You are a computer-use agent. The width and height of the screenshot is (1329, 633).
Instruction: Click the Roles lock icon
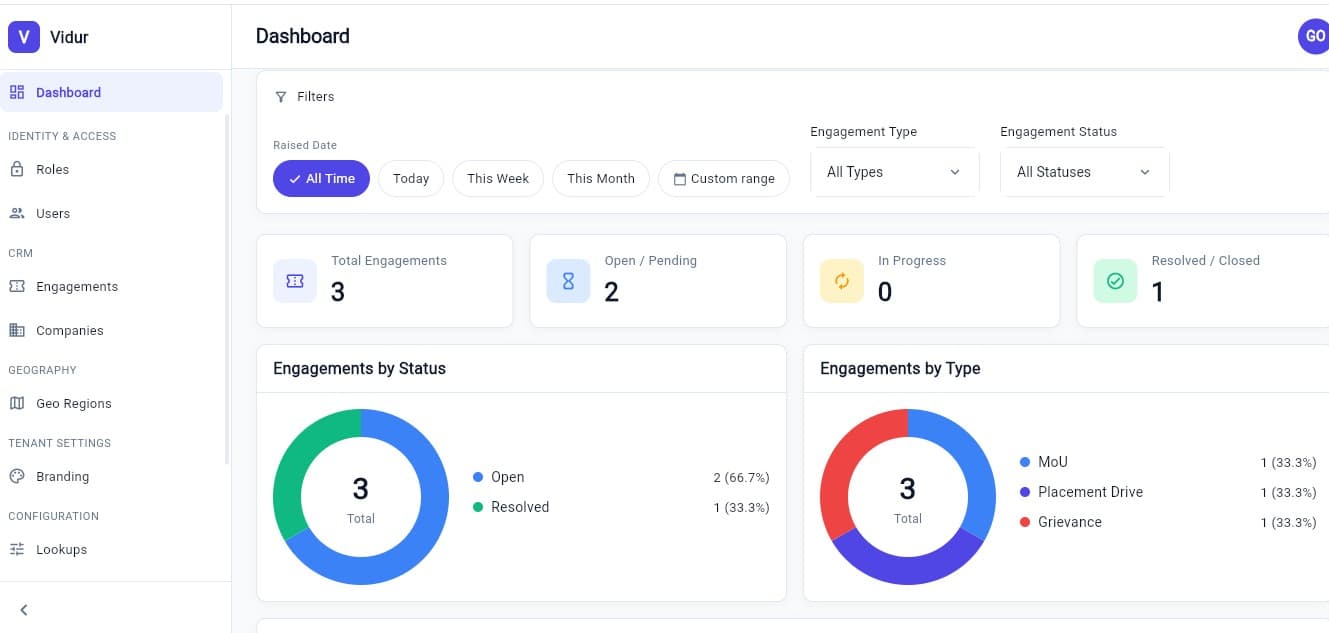pyautogui.click(x=17, y=169)
